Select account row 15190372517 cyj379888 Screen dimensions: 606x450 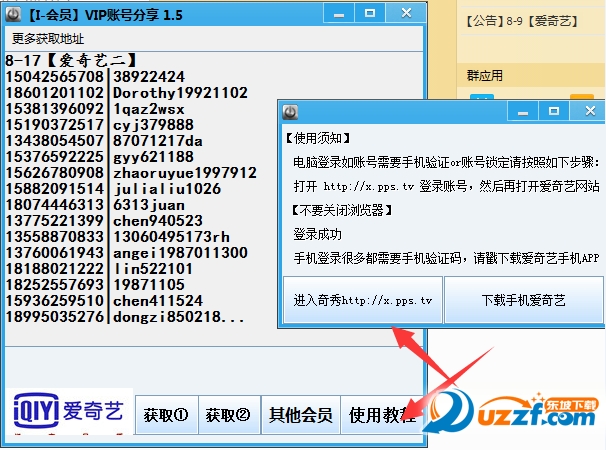[100, 124]
